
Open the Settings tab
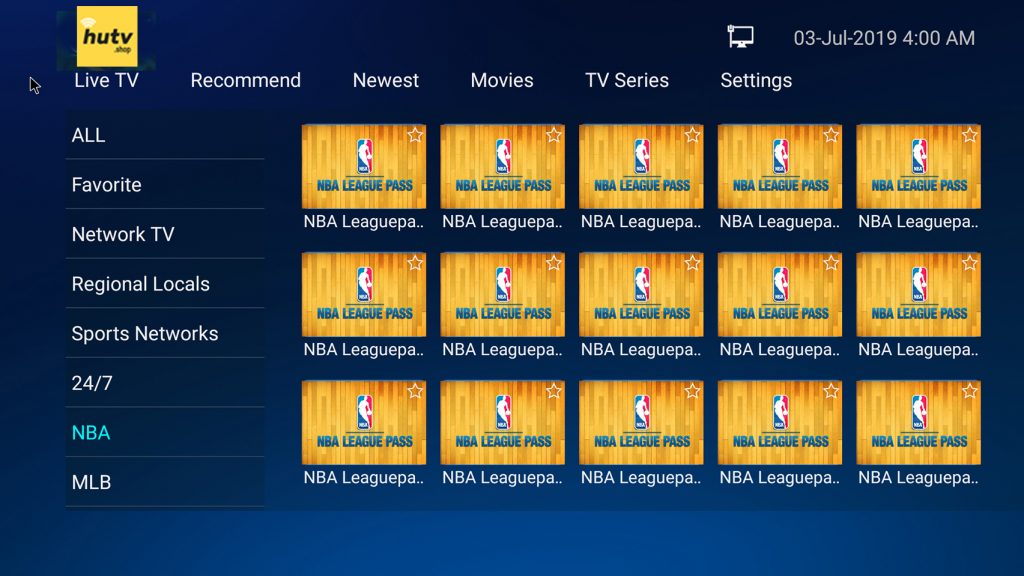(756, 80)
